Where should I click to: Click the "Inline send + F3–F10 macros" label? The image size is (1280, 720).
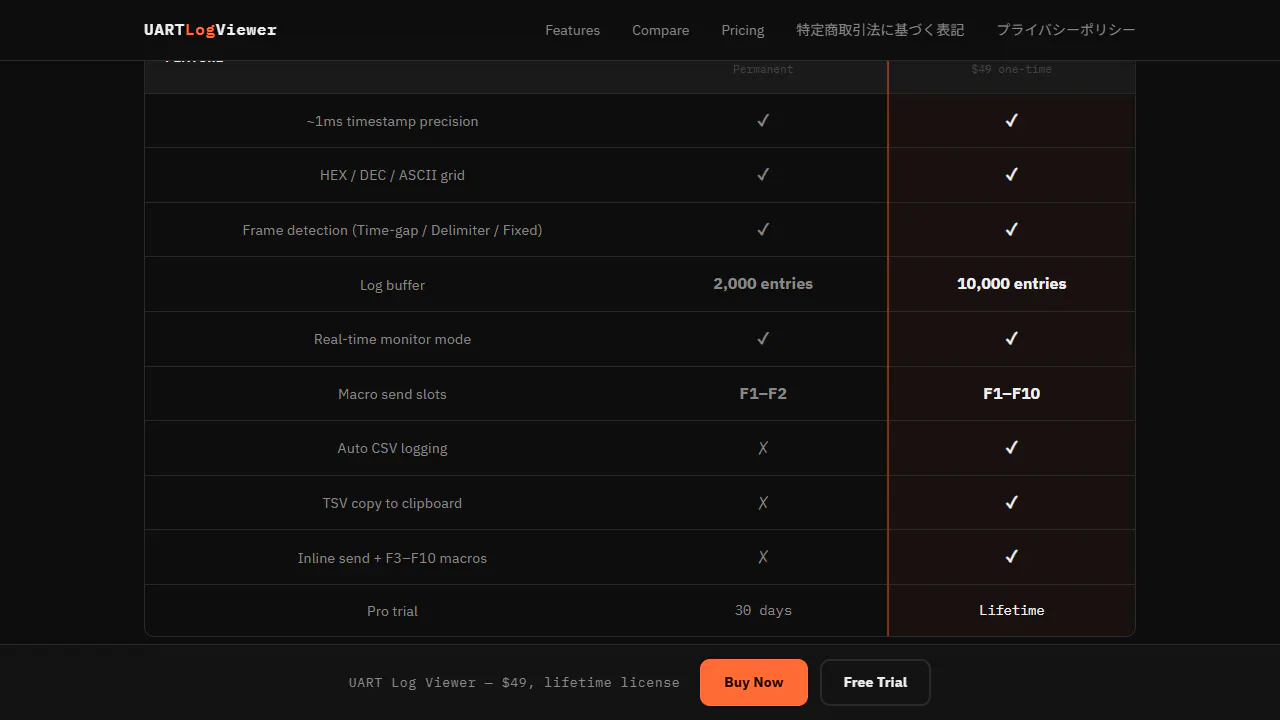point(392,558)
